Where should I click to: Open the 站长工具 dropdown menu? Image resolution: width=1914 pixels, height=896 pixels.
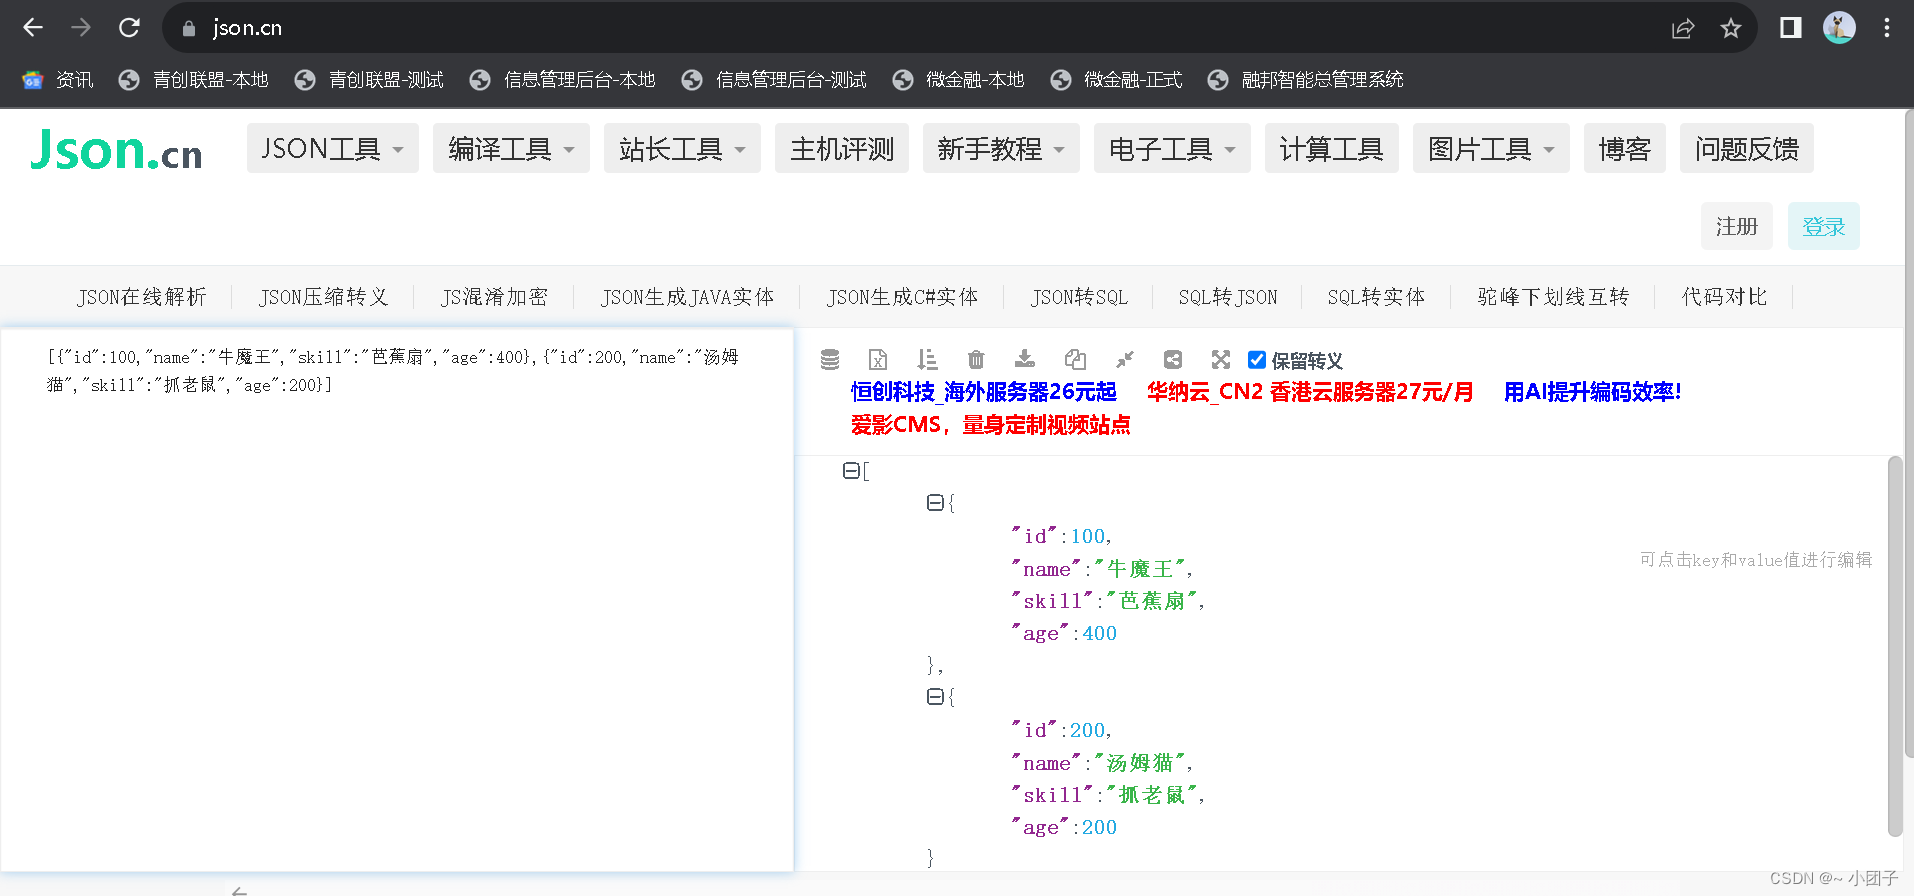(x=682, y=149)
